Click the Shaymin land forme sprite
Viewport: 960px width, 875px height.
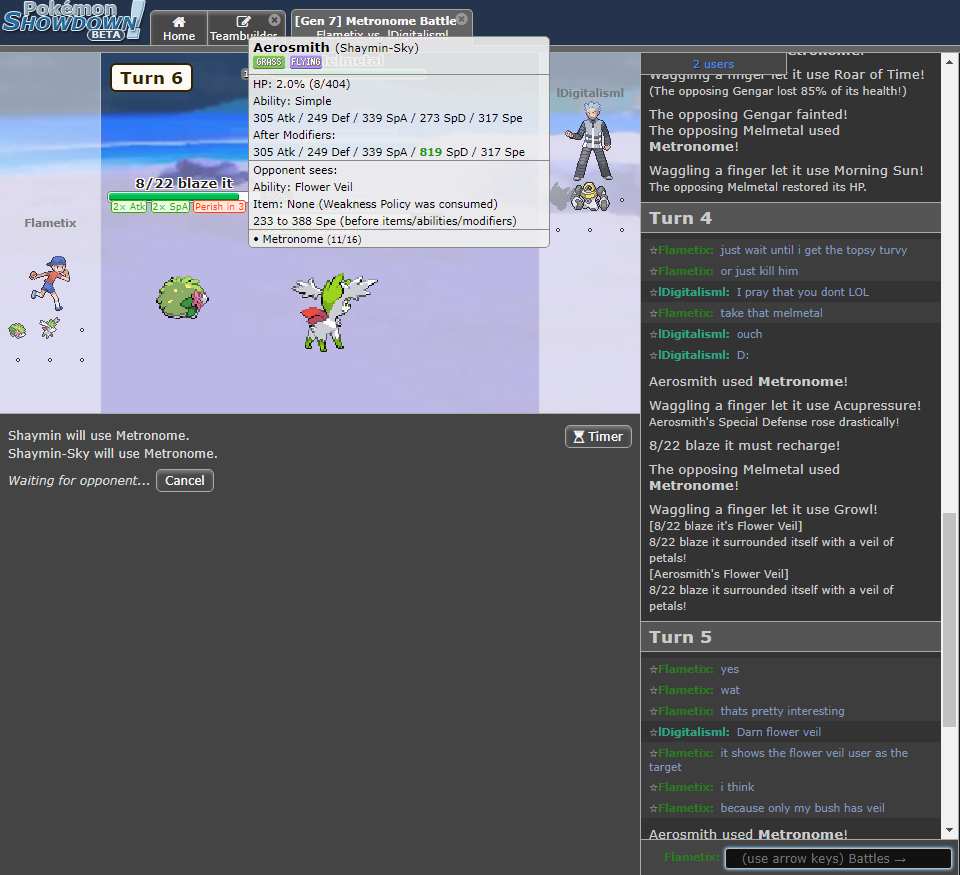(x=182, y=298)
